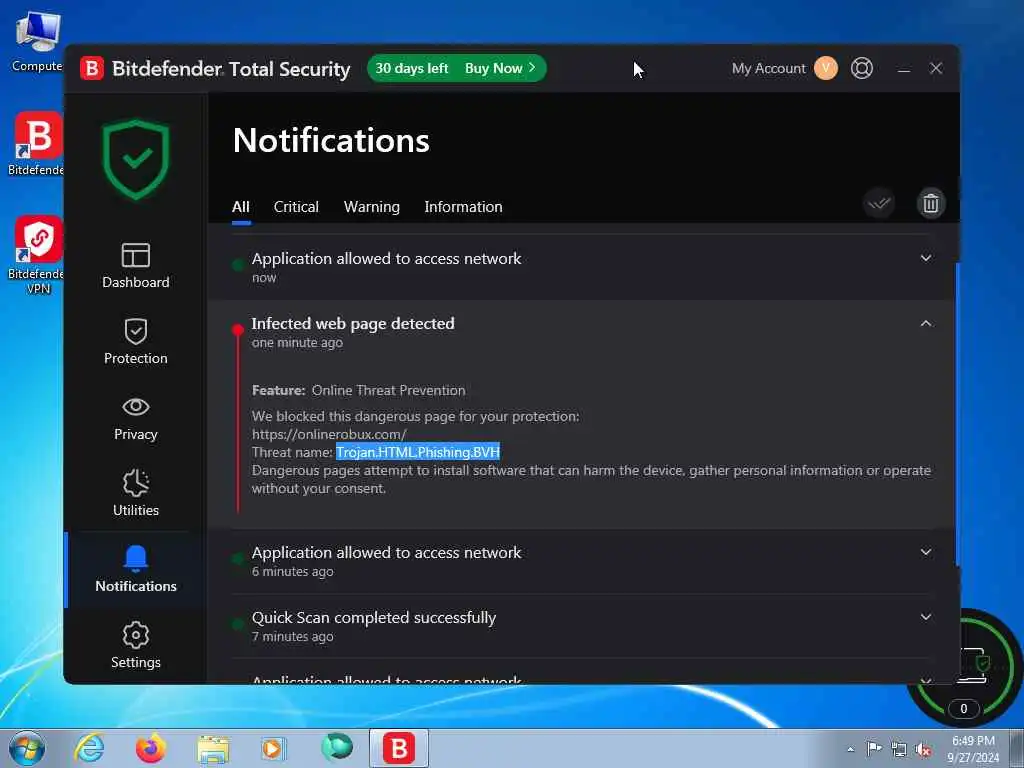Click Feature: Online Threat Prevention text
The width and height of the screenshot is (1024, 768).
[359, 391]
